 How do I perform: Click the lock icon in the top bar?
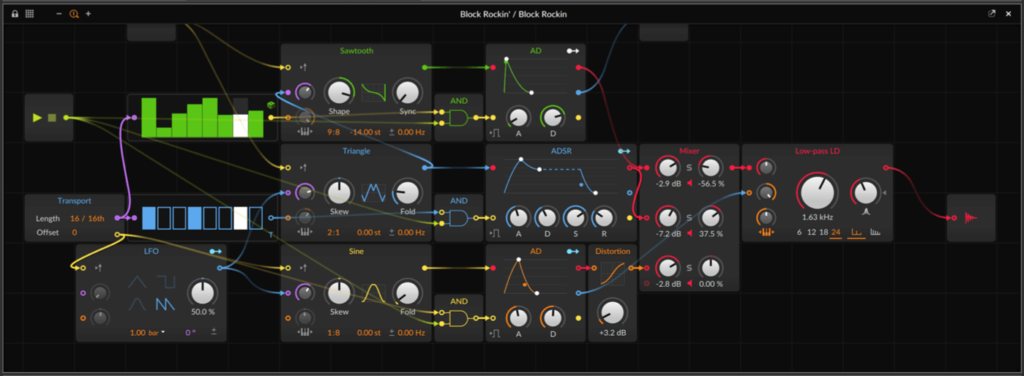tap(15, 14)
